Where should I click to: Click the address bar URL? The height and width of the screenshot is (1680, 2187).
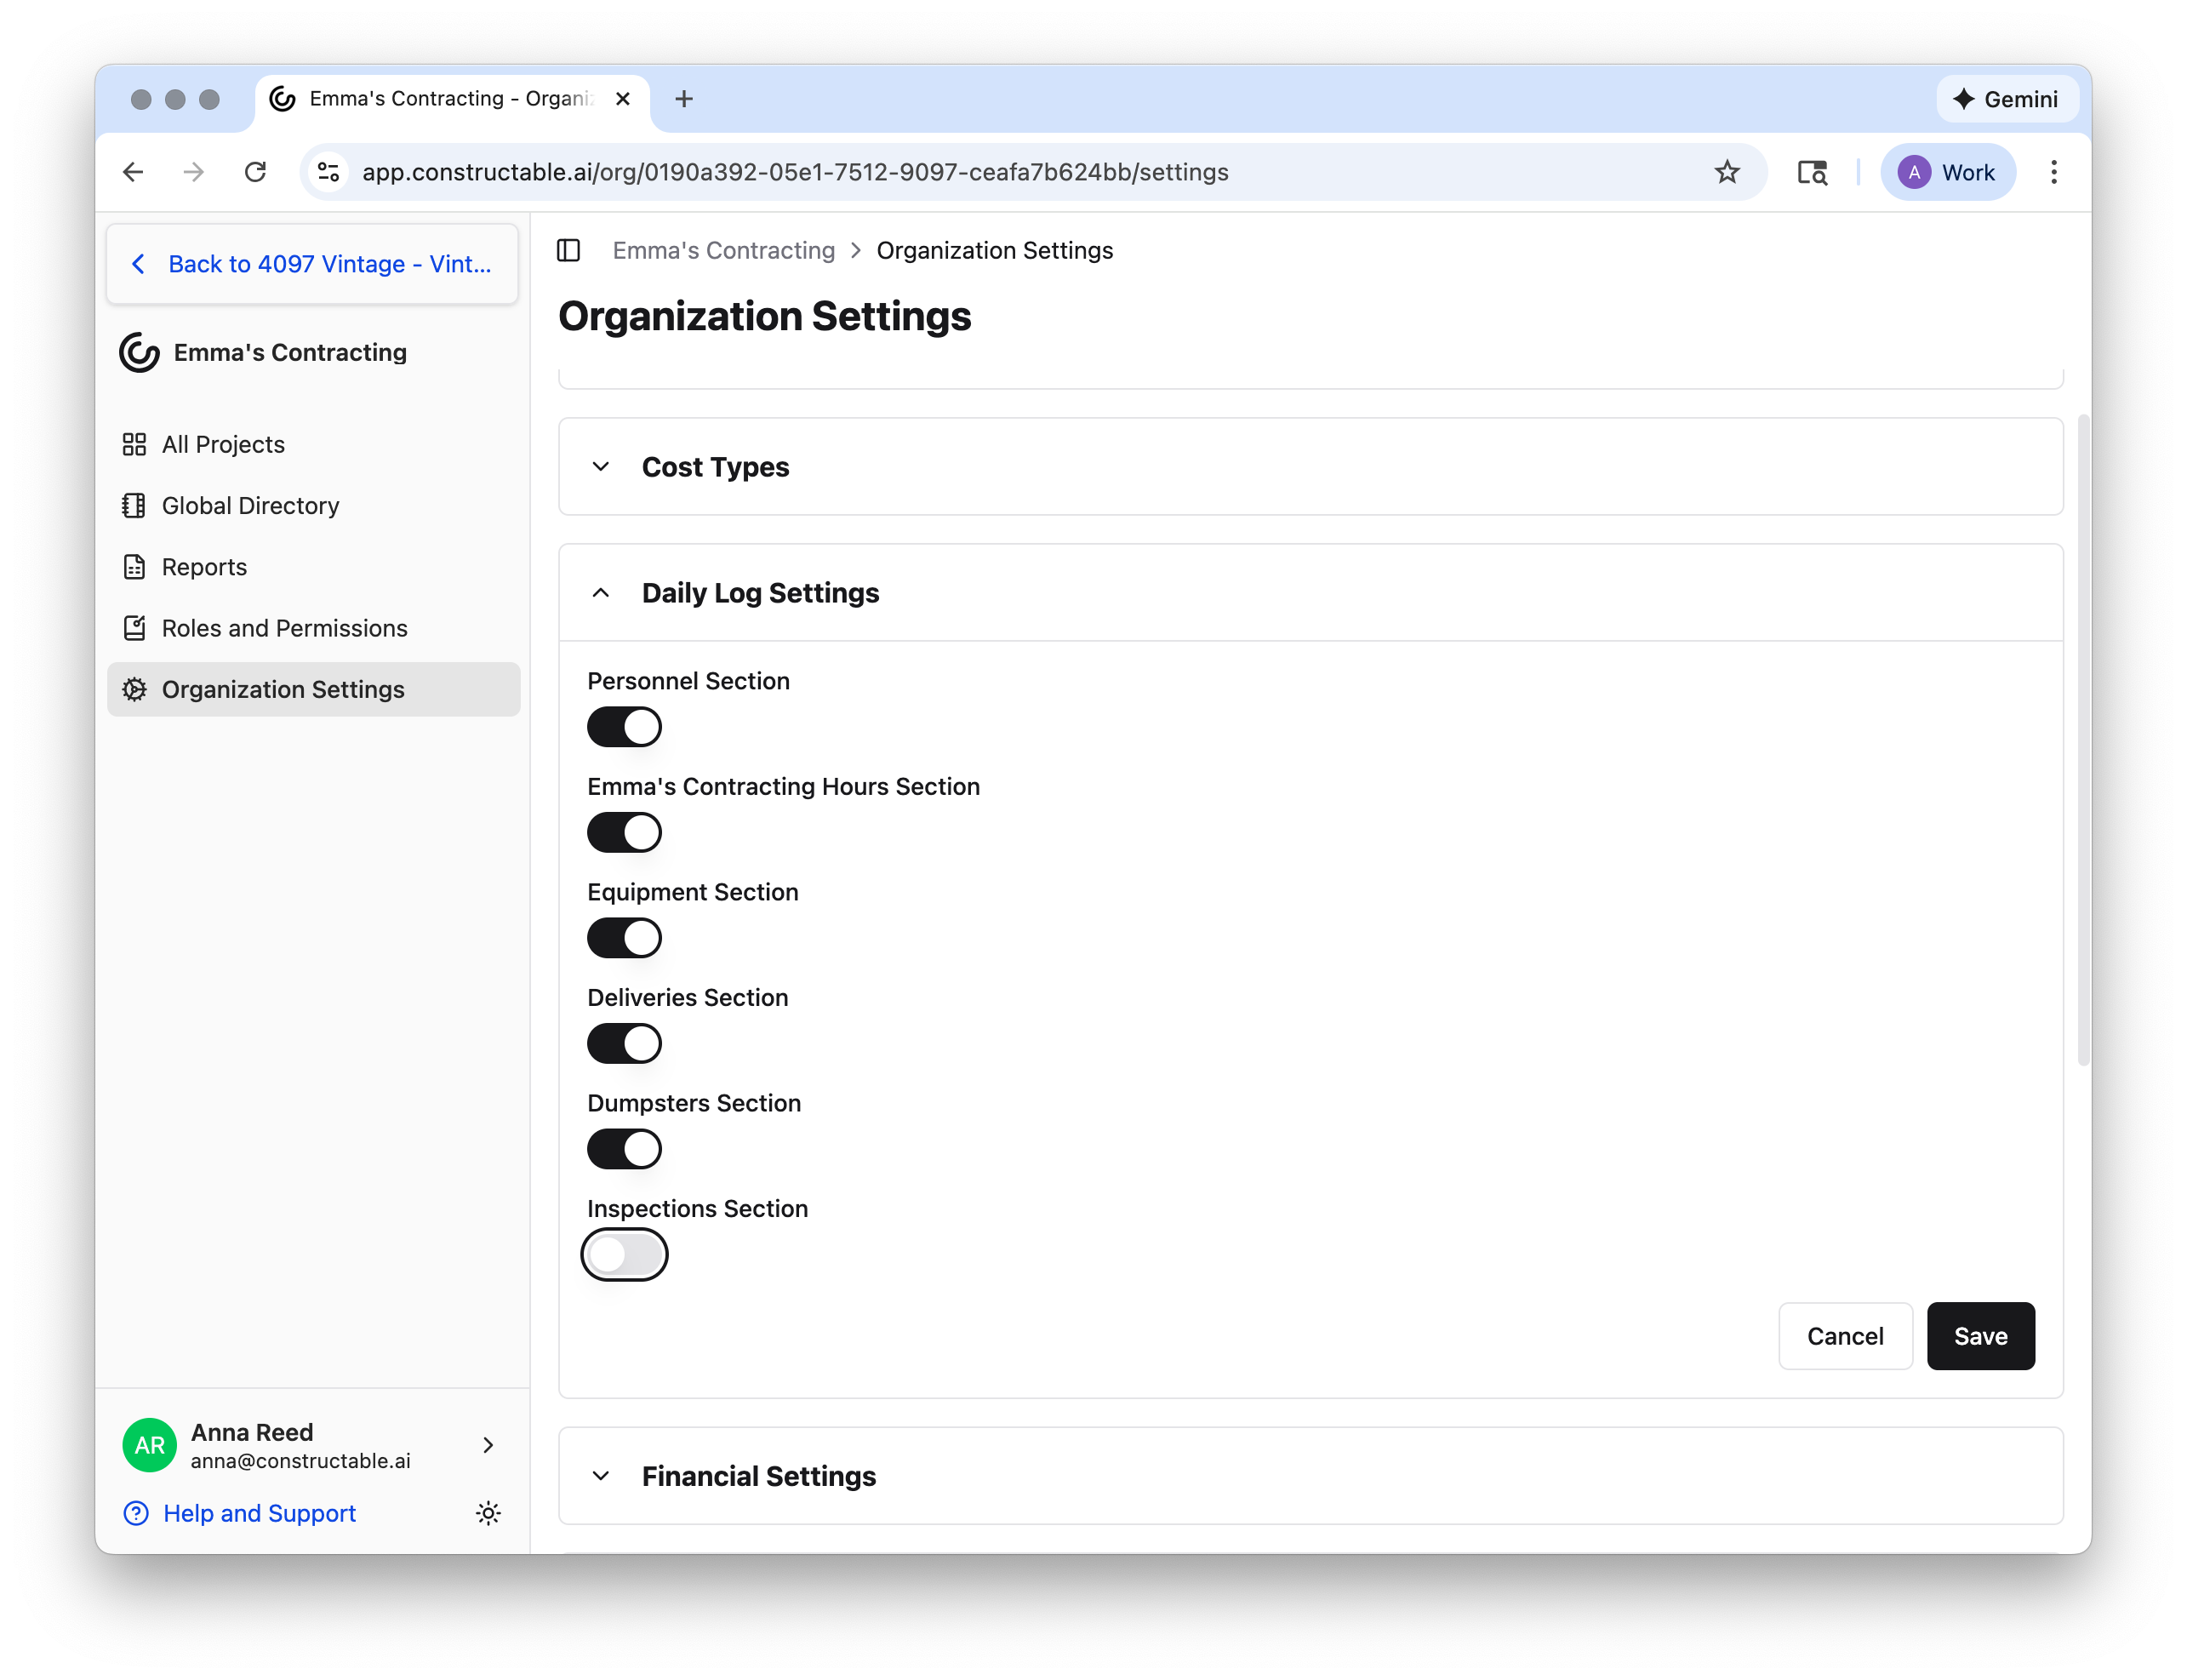tap(795, 172)
